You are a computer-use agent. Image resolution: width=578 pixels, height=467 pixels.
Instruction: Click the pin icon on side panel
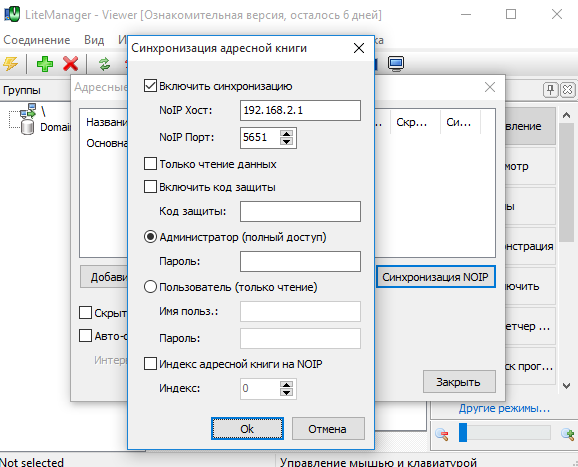click(550, 90)
